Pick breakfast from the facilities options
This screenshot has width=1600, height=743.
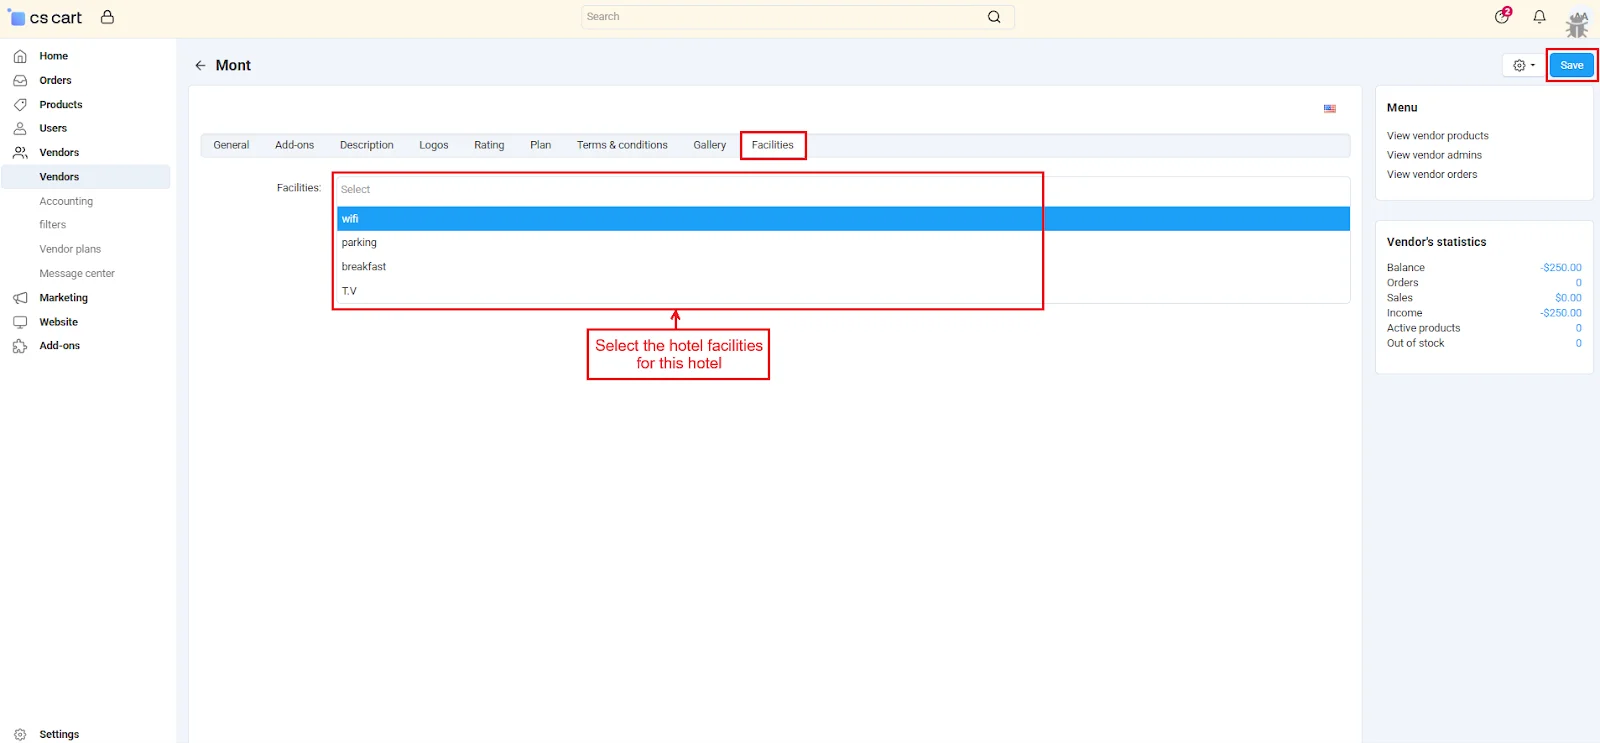364,267
